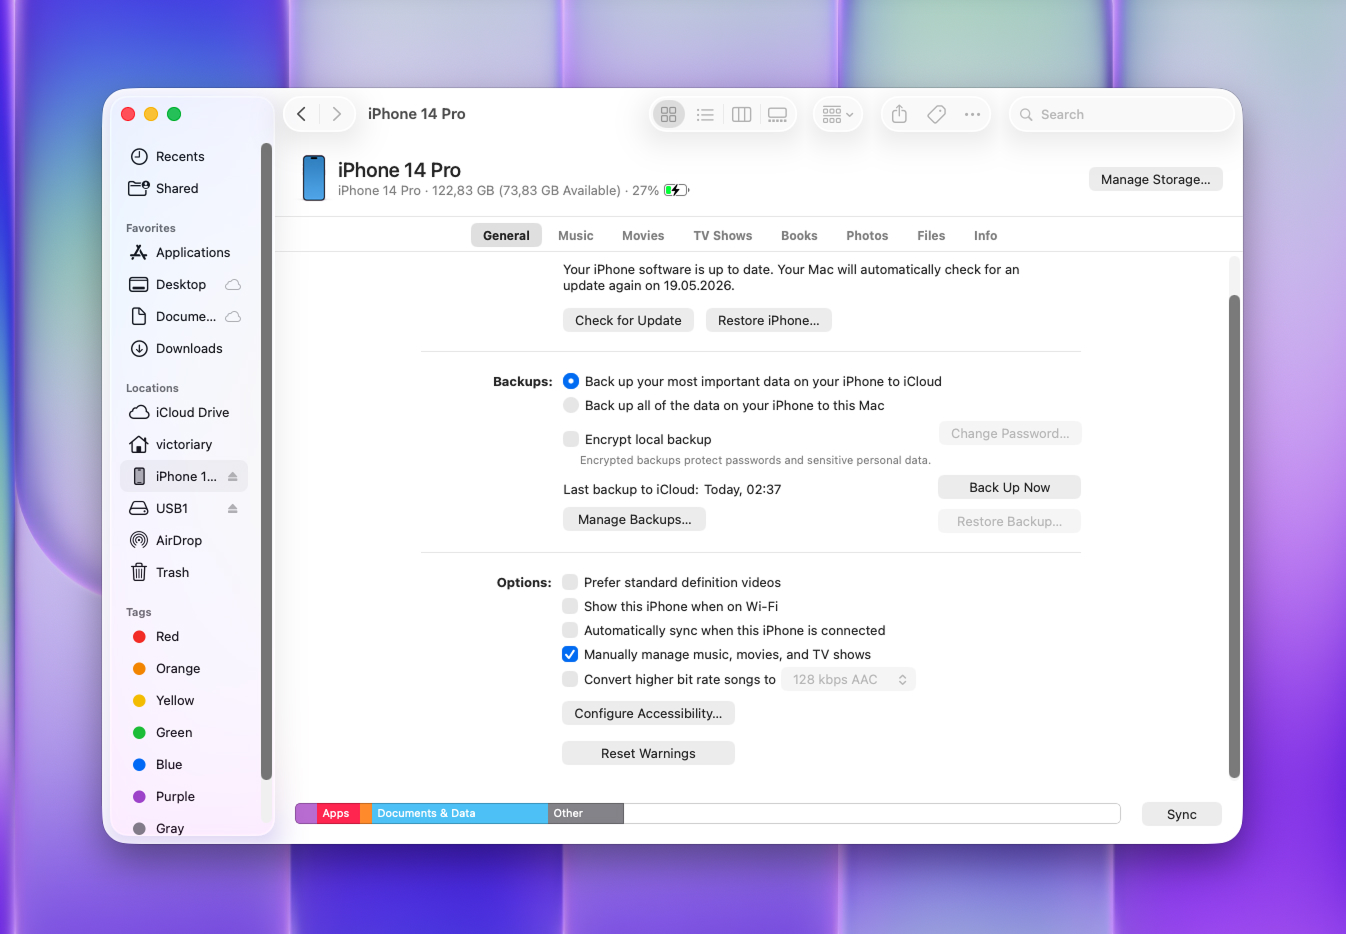Select the Orange tag
The height and width of the screenshot is (934, 1346).
pos(184,669)
